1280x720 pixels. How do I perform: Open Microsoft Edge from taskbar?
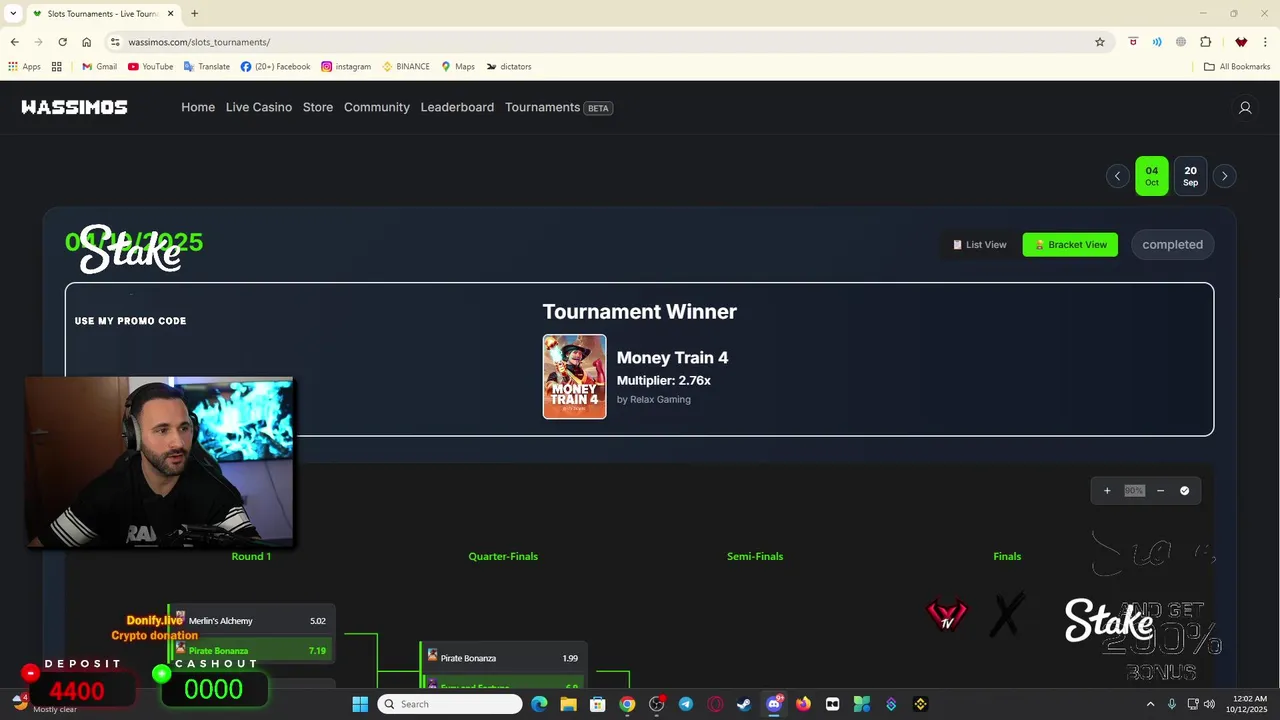(539, 704)
